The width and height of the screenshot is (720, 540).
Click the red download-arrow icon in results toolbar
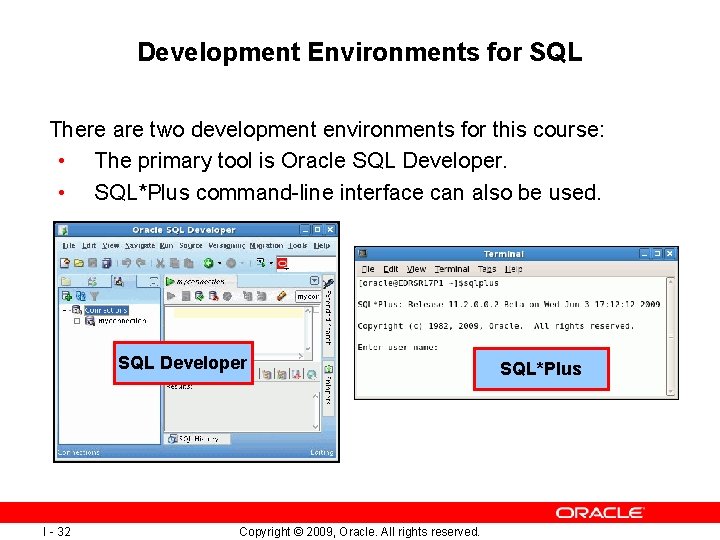pos(297,375)
